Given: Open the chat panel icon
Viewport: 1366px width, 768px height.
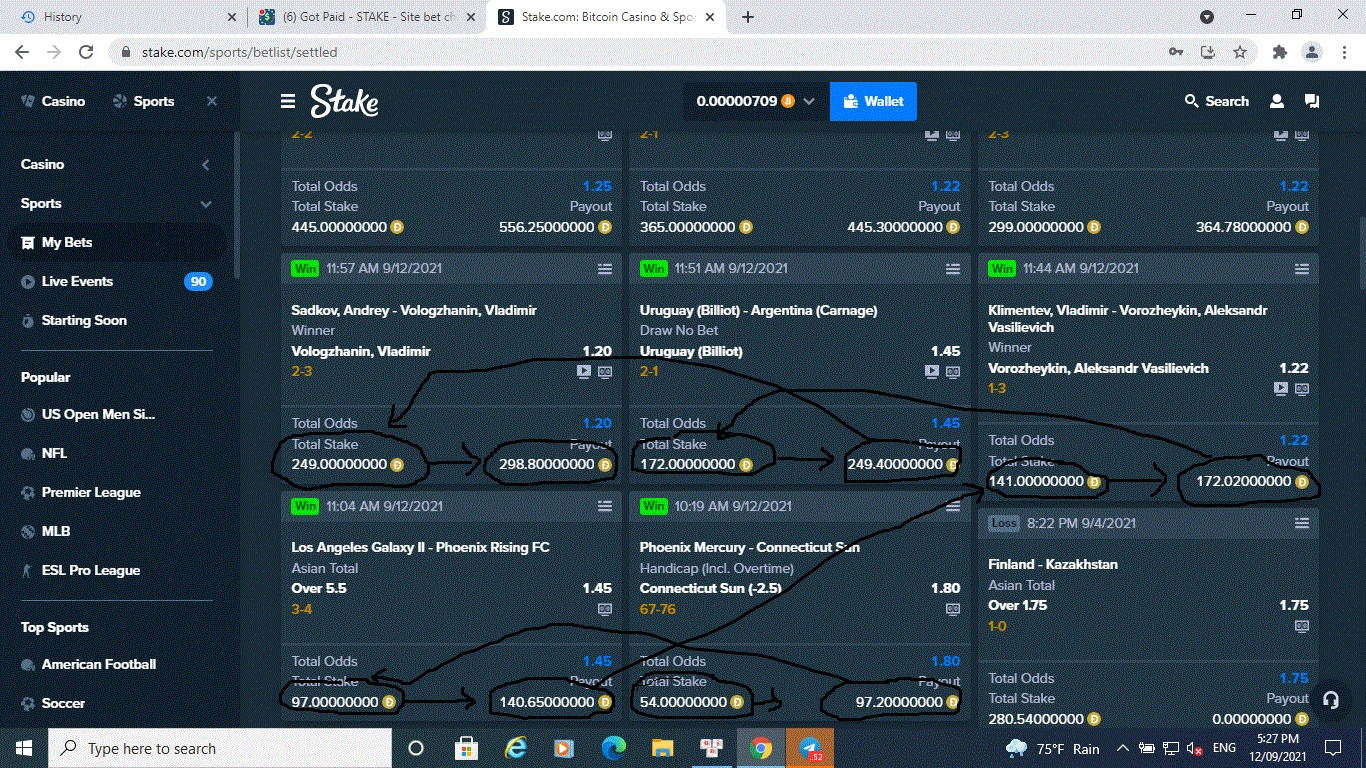Looking at the screenshot, I should [x=1312, y=101].
